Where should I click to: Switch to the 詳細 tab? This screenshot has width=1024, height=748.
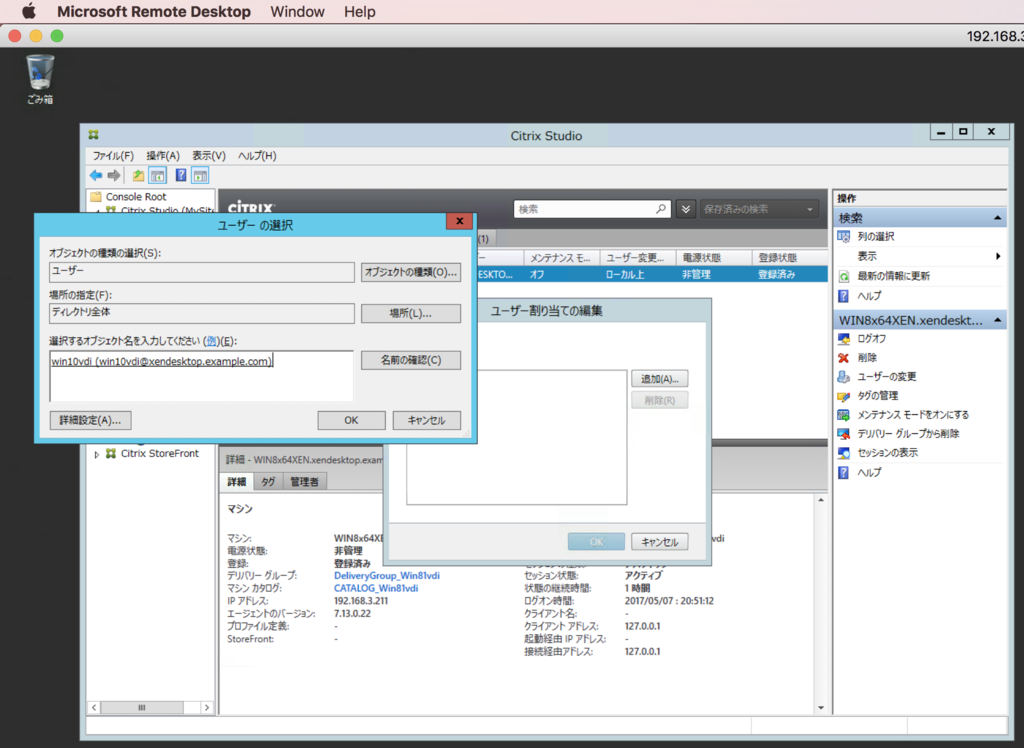tap(236, 481)
